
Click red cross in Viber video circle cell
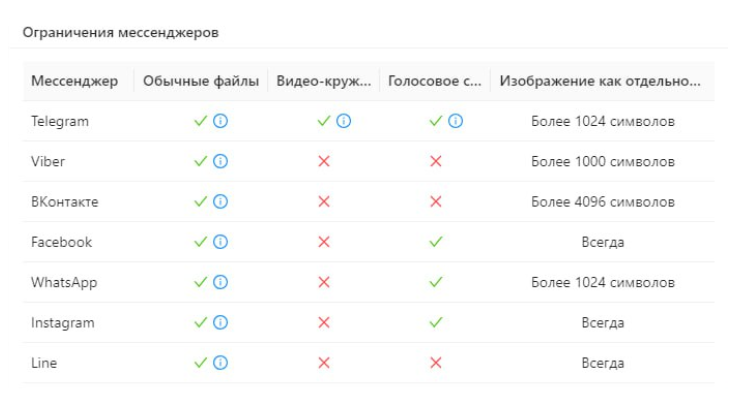[323, 161]
